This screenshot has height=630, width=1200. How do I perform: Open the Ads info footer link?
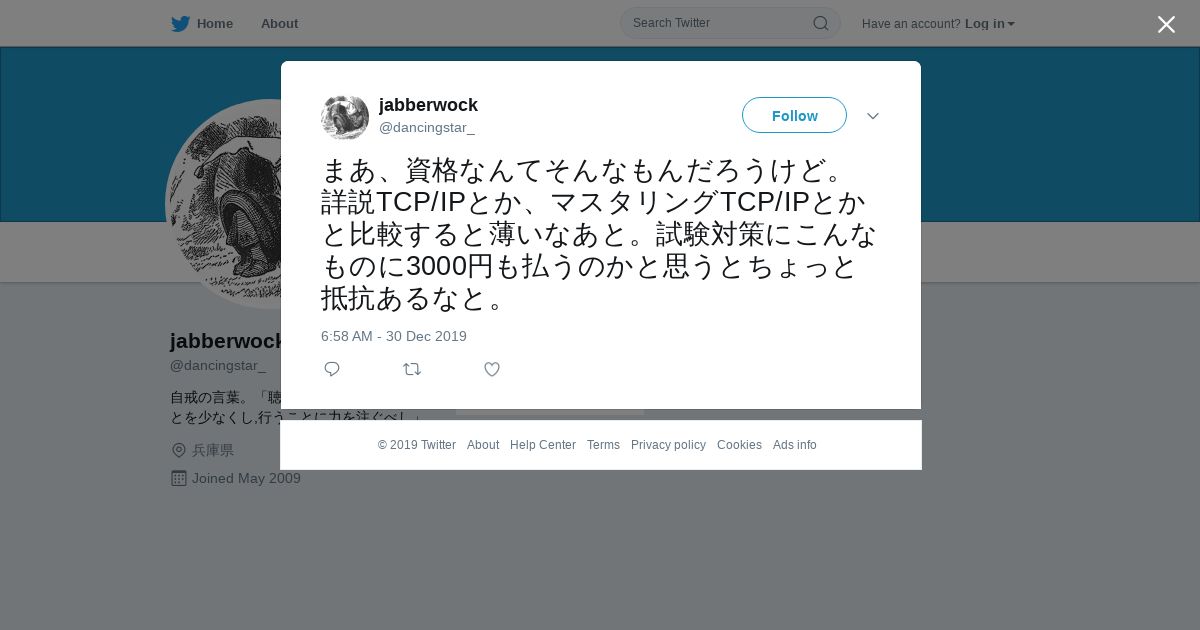[x=795, y=445]
